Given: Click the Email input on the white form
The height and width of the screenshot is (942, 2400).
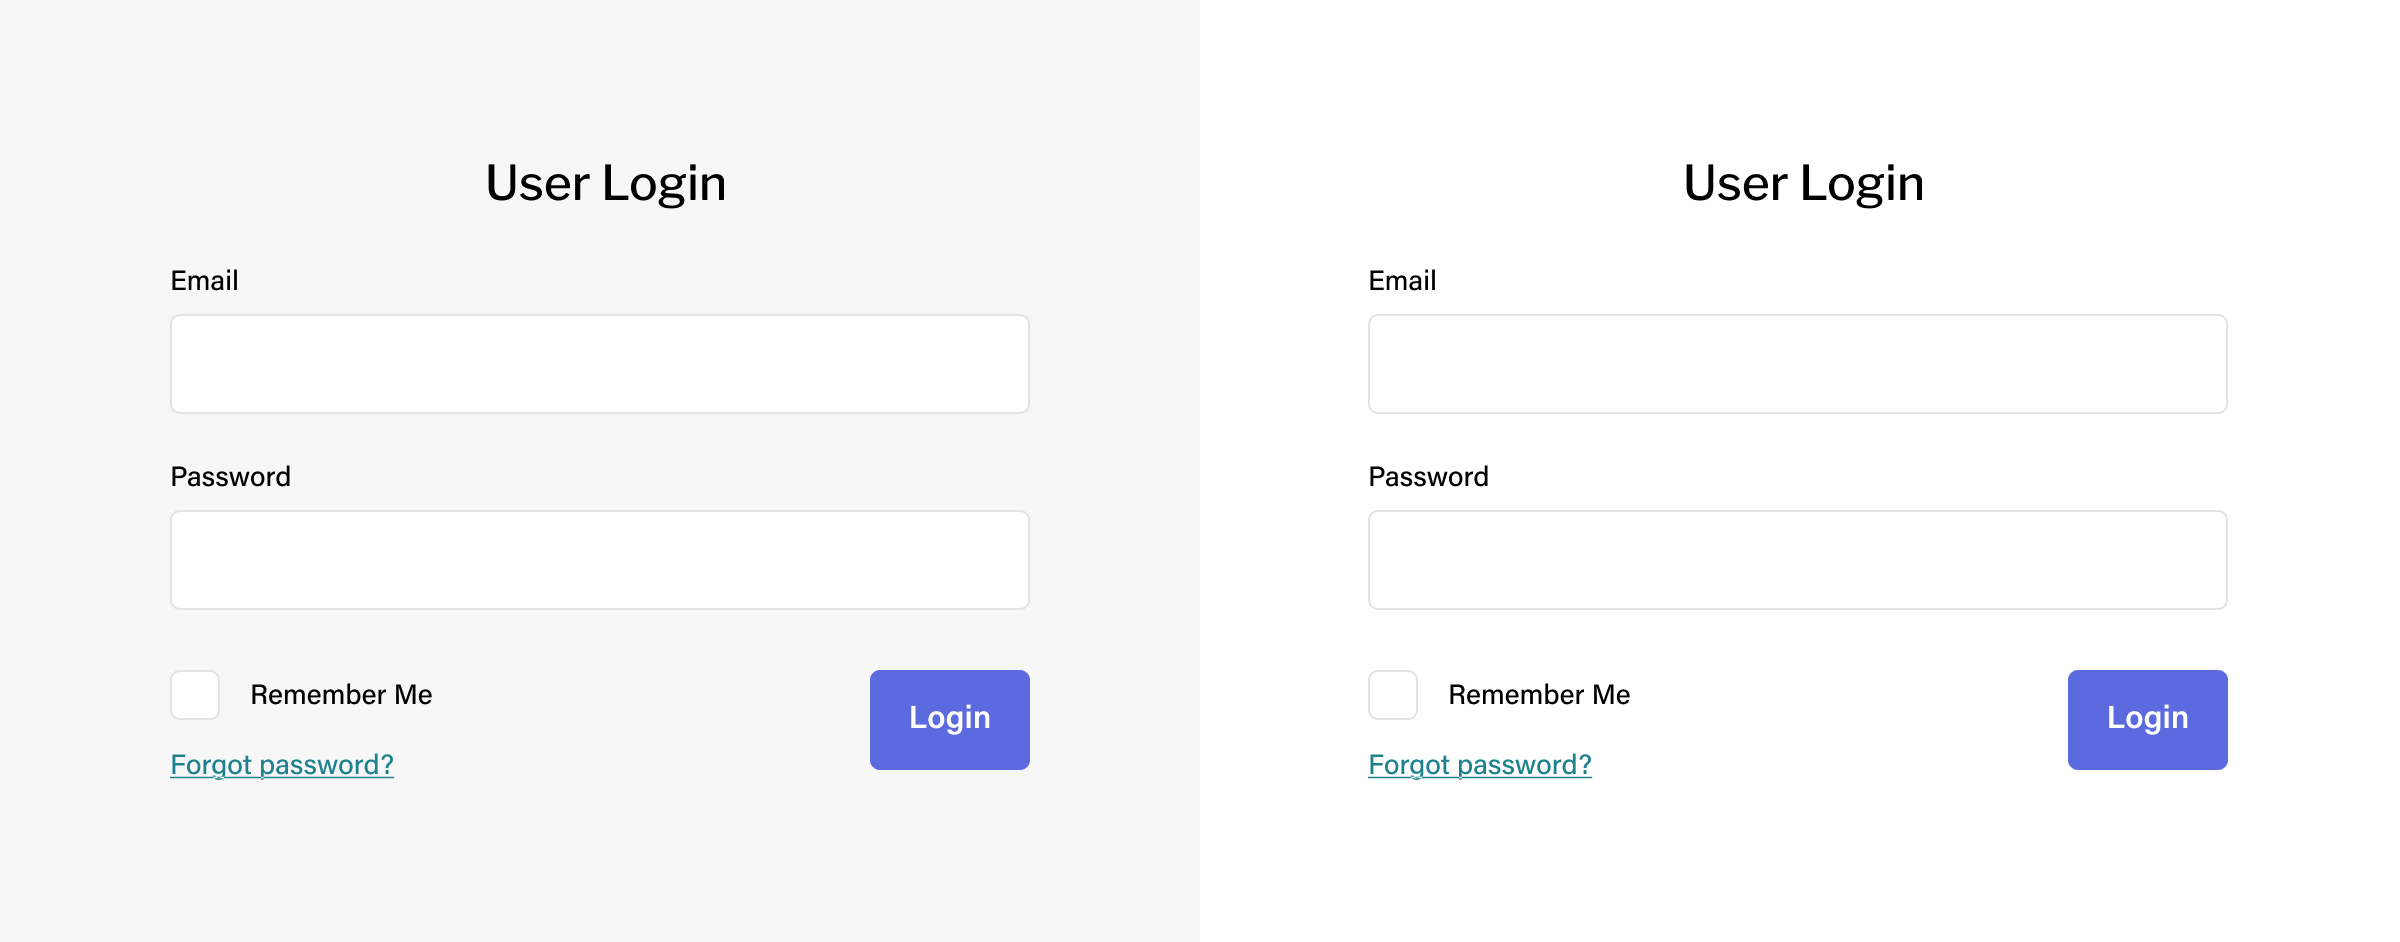Looking at the screenshot, I should (x=1797, y=364).
